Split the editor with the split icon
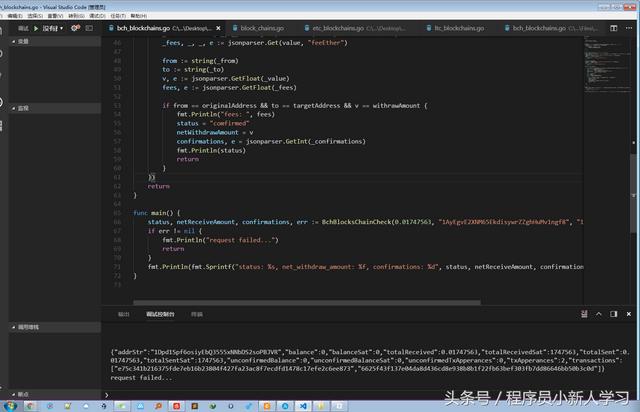Image resolution: width=640 pixels, height=412 pixels. (613, 28)
